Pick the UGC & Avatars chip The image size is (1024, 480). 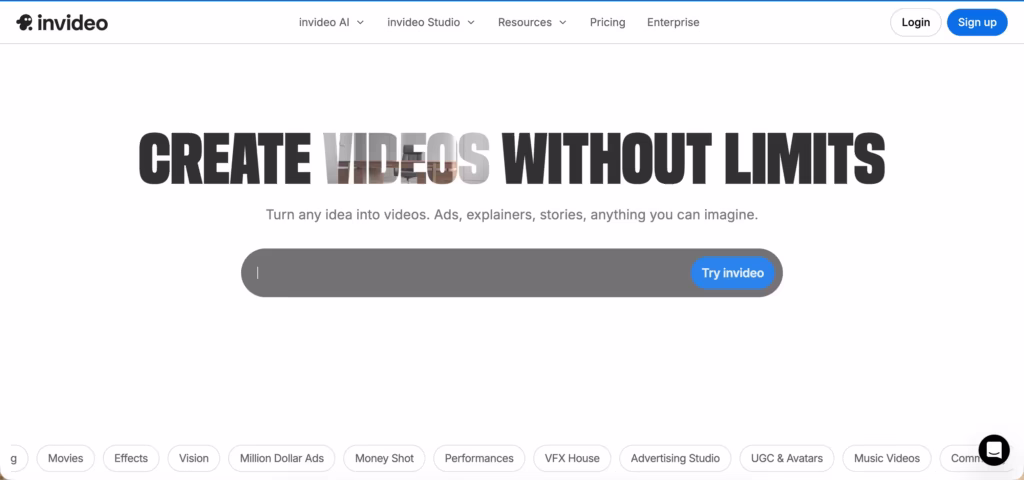tap(787, 458)
